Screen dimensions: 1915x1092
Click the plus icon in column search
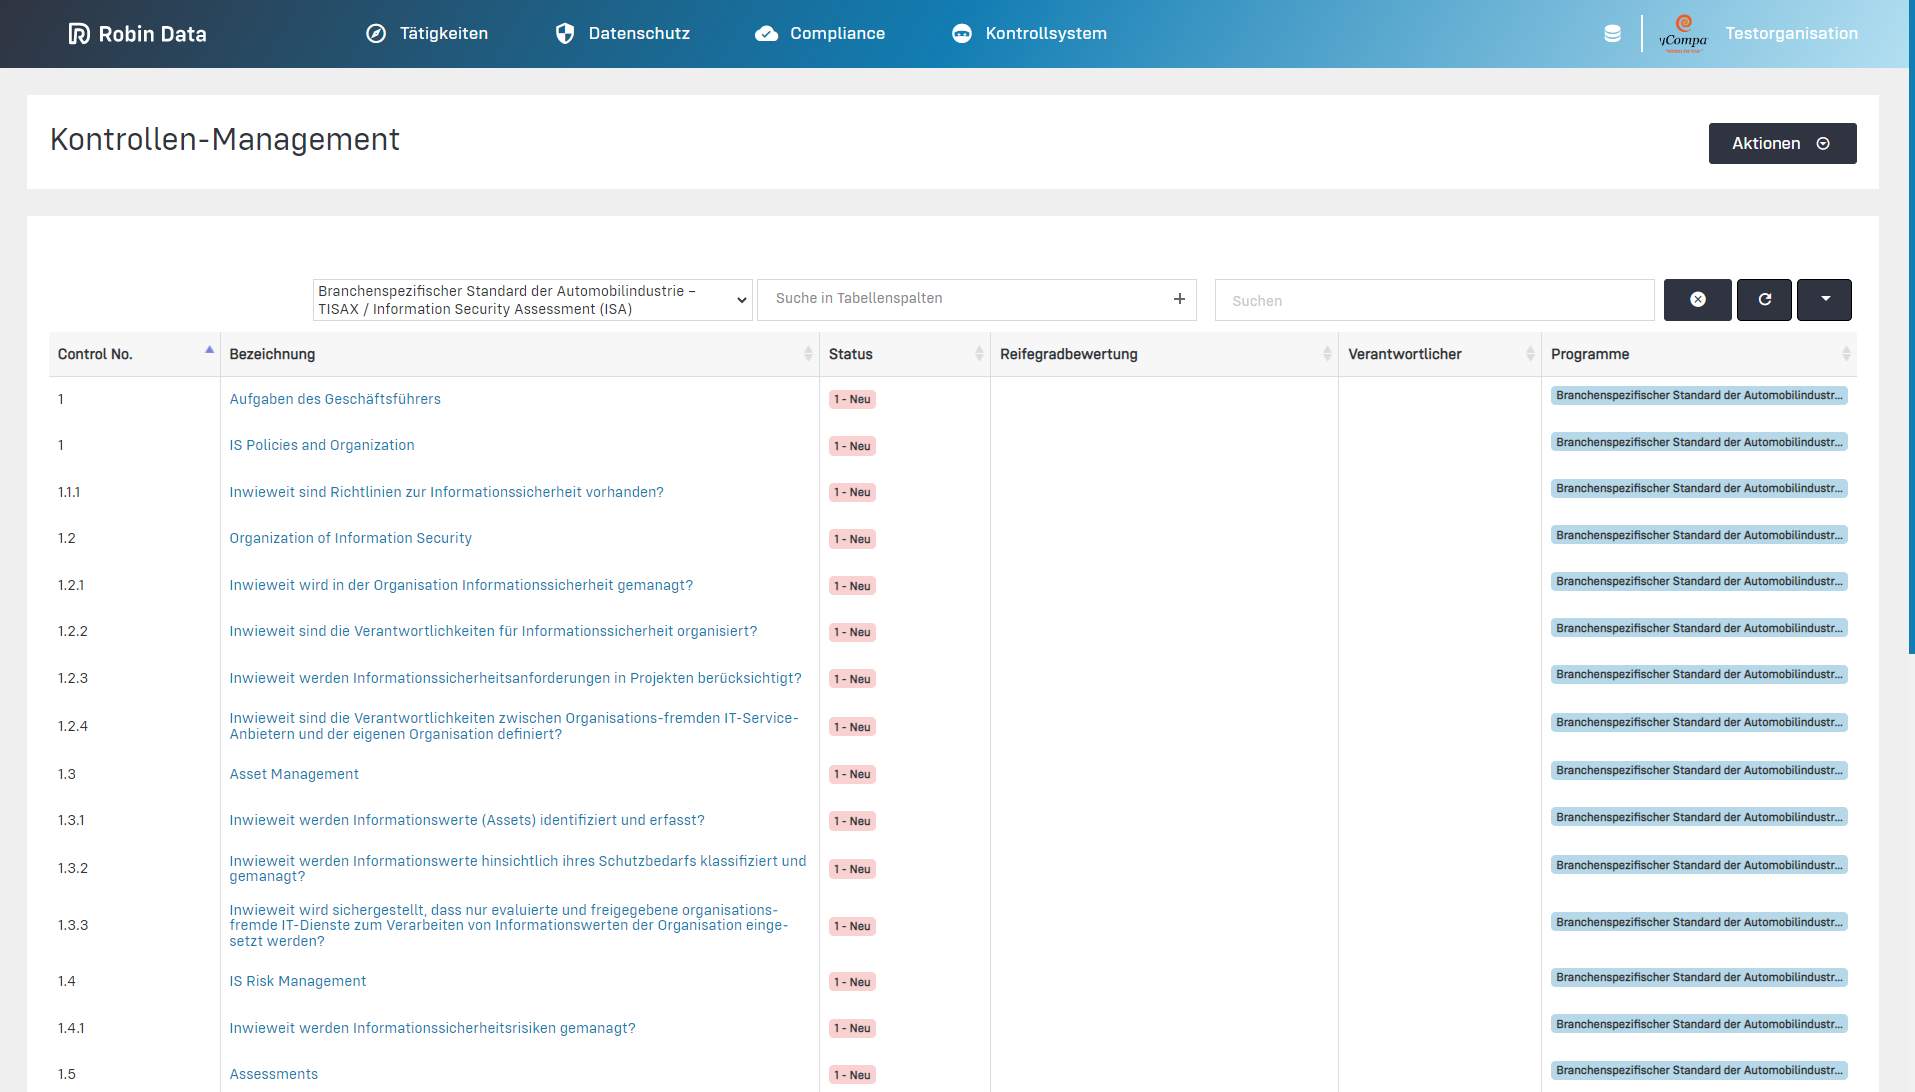tap(1179, 299)
